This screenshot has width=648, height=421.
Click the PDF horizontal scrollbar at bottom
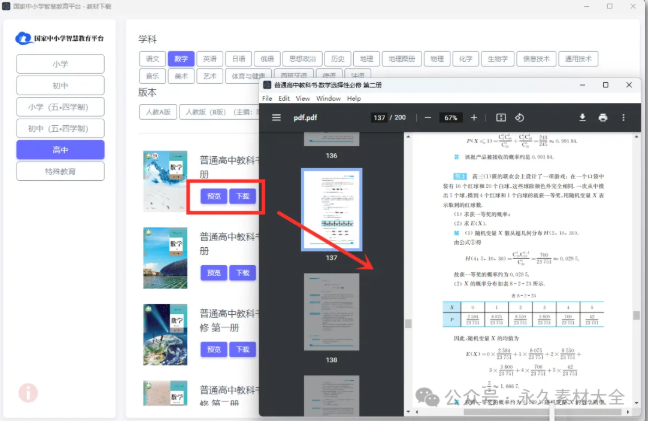[542, 412]
